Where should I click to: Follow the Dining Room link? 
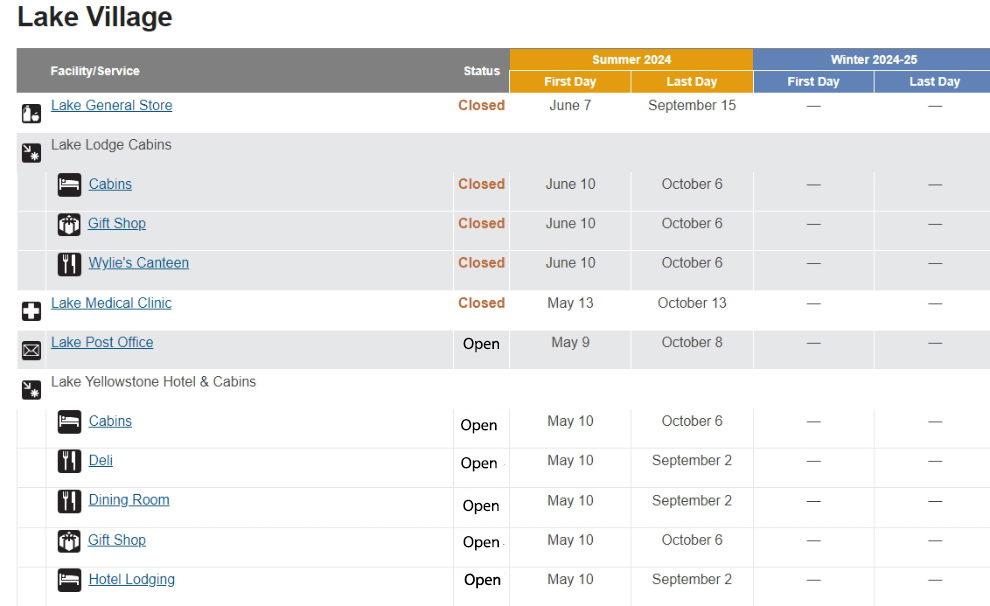(x=129, y=500)
